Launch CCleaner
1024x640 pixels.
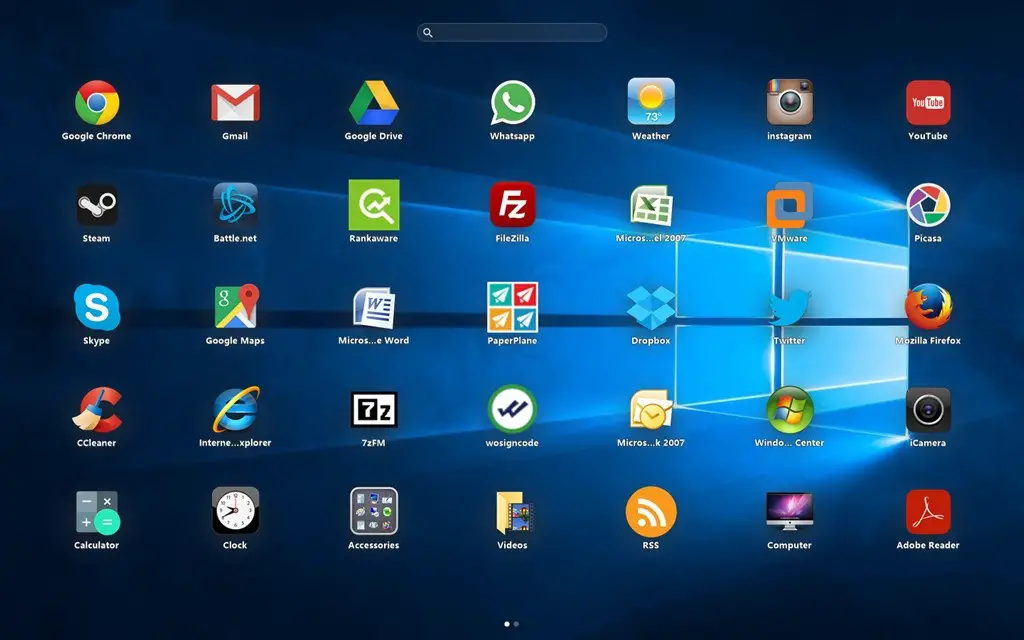point(97,409)
